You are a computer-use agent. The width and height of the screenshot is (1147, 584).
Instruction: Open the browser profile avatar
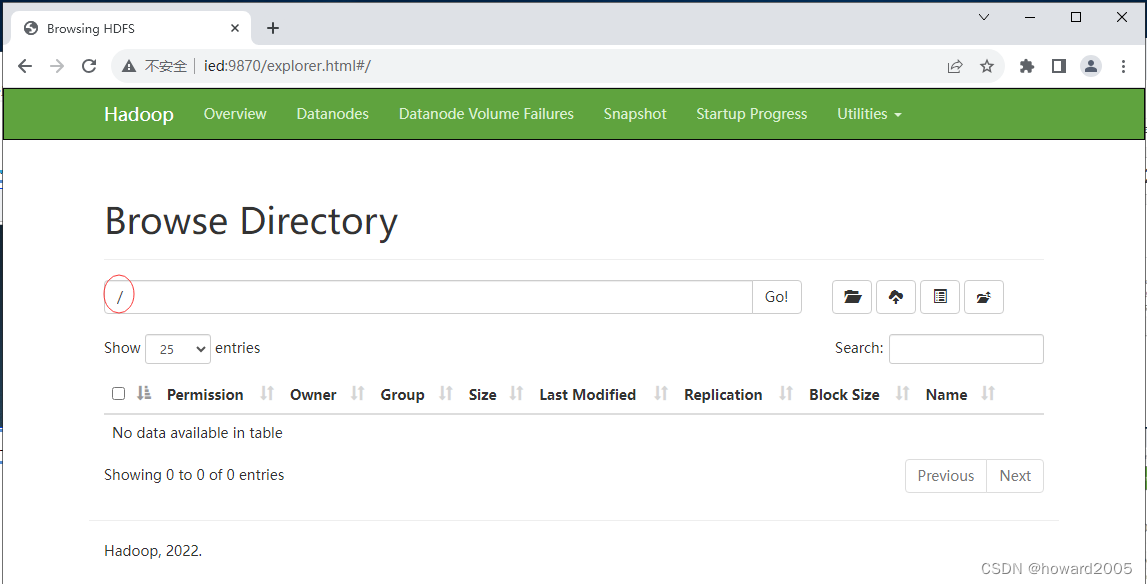(x=1091, y=67)
